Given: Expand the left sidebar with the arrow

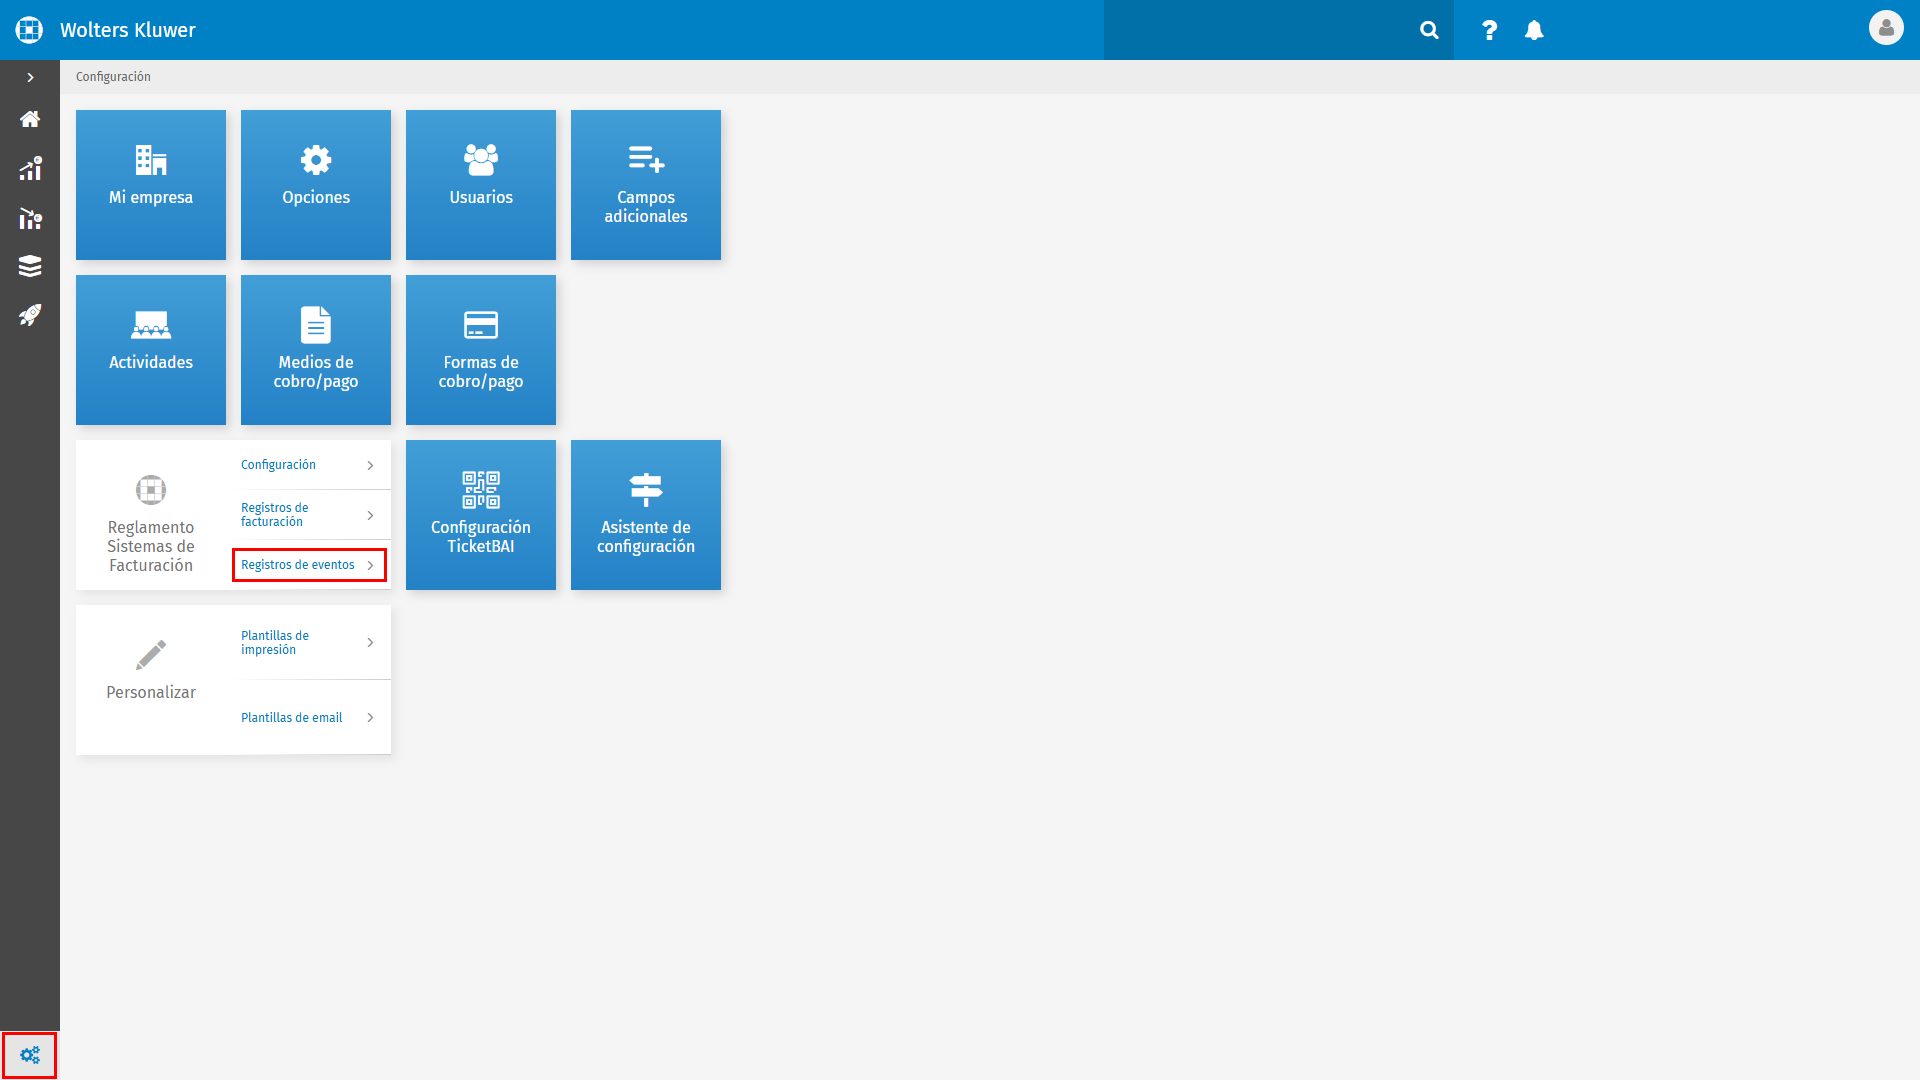Looking at the screenshot, I should point(30,77).
